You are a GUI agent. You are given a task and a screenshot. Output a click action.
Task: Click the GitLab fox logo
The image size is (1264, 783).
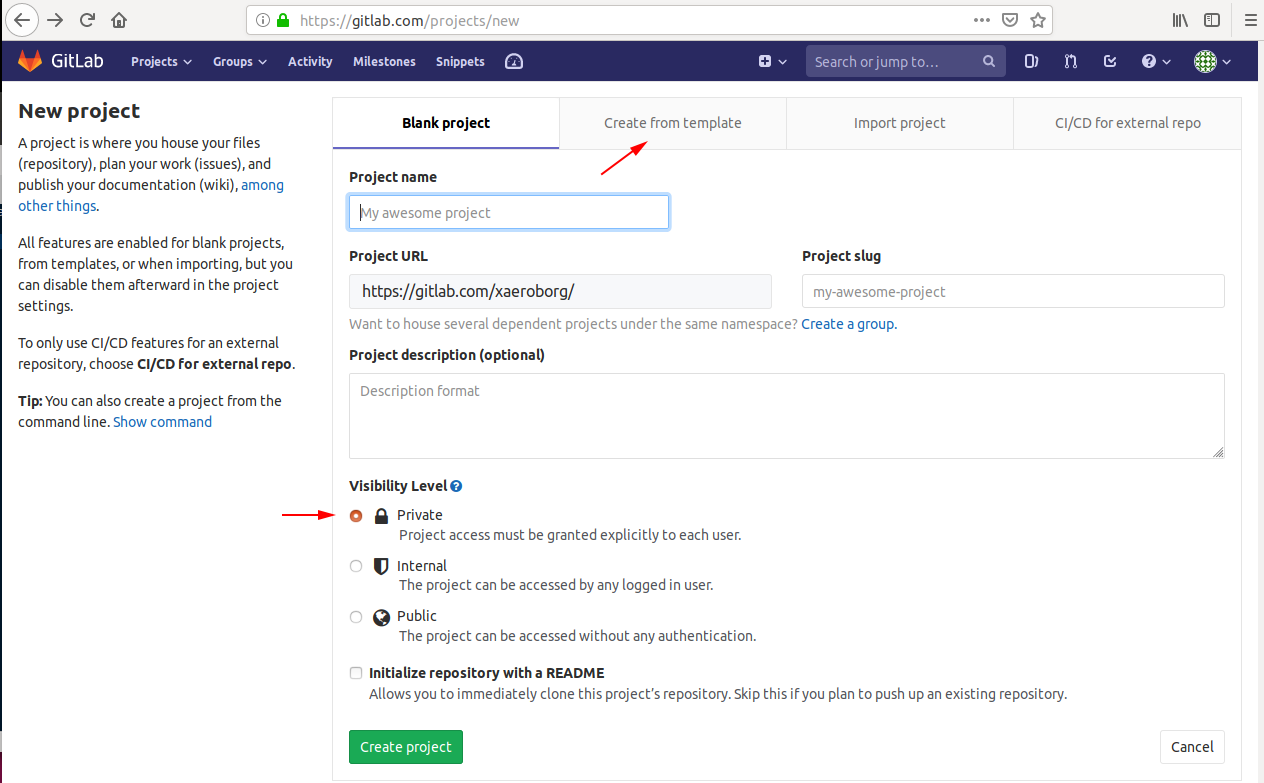pyautogui.click(x=30, y=61)
